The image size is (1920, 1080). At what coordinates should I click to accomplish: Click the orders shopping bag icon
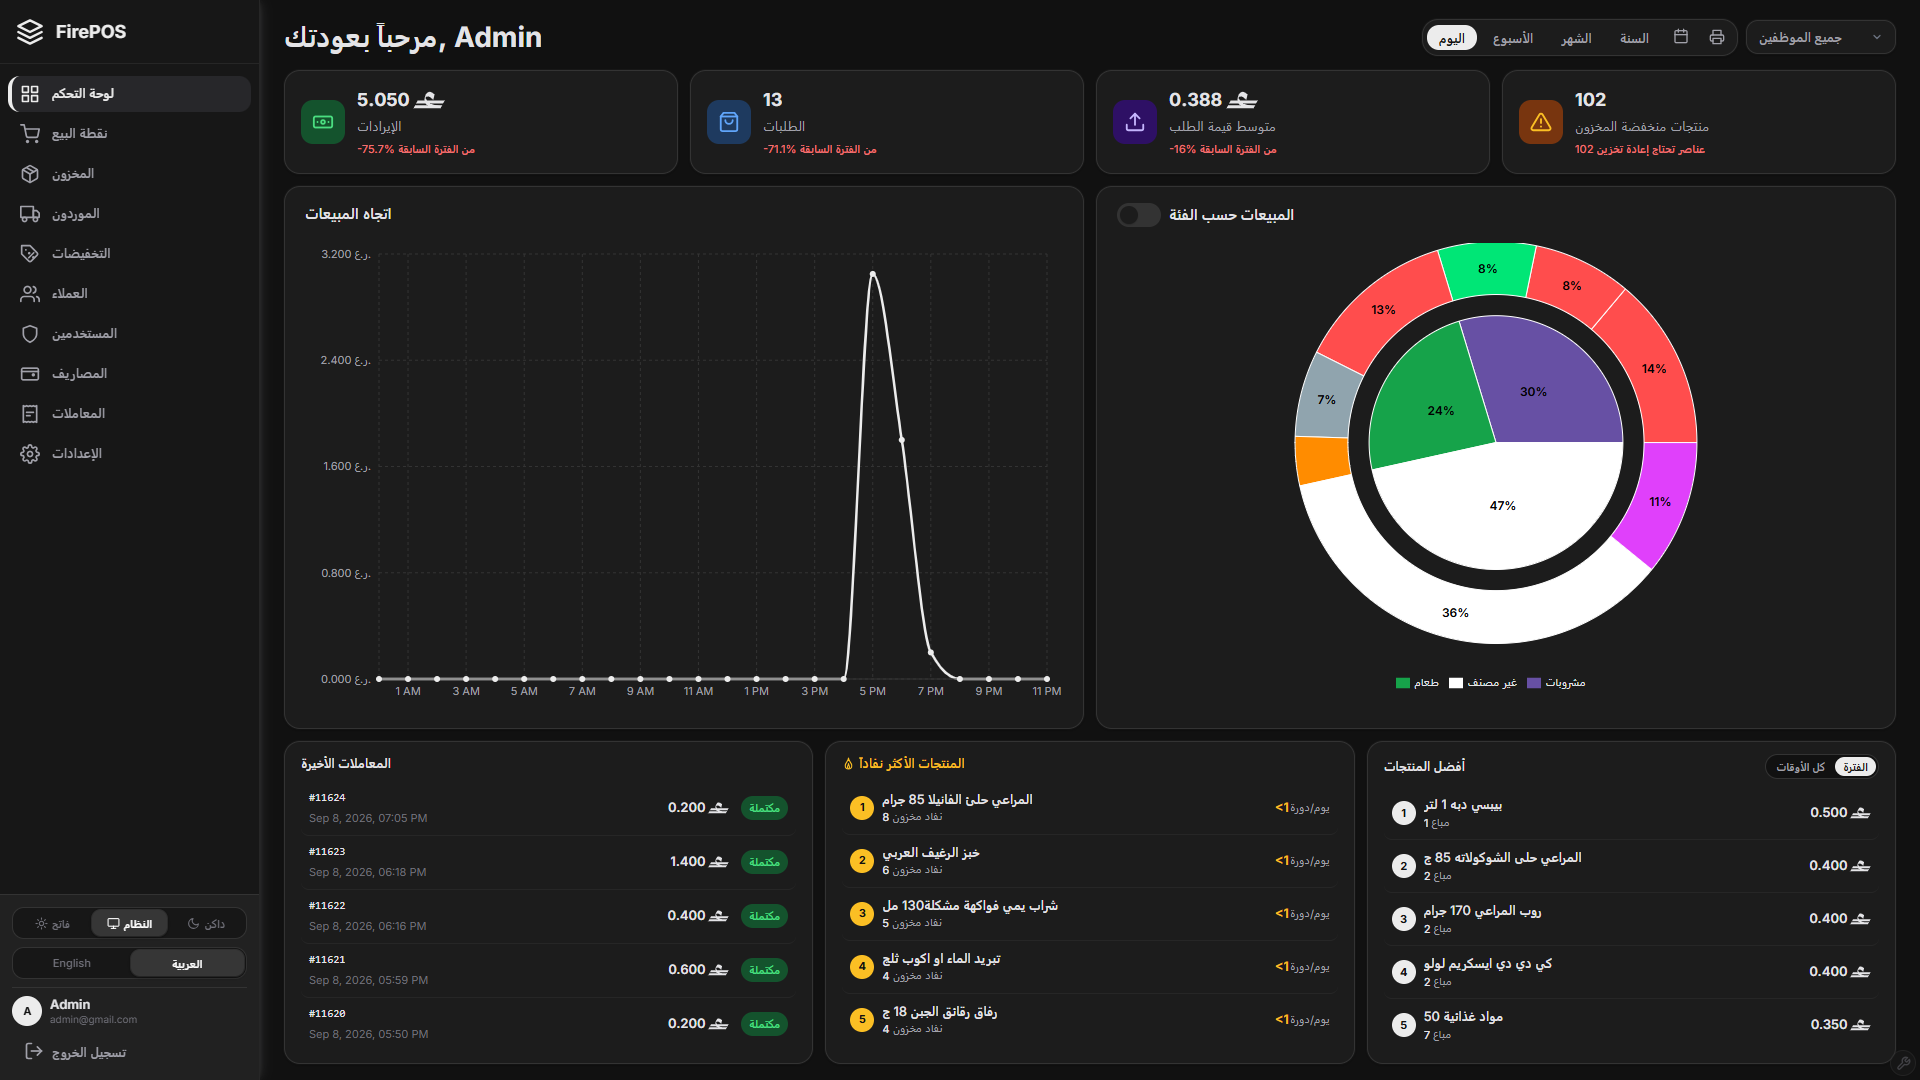729,122
